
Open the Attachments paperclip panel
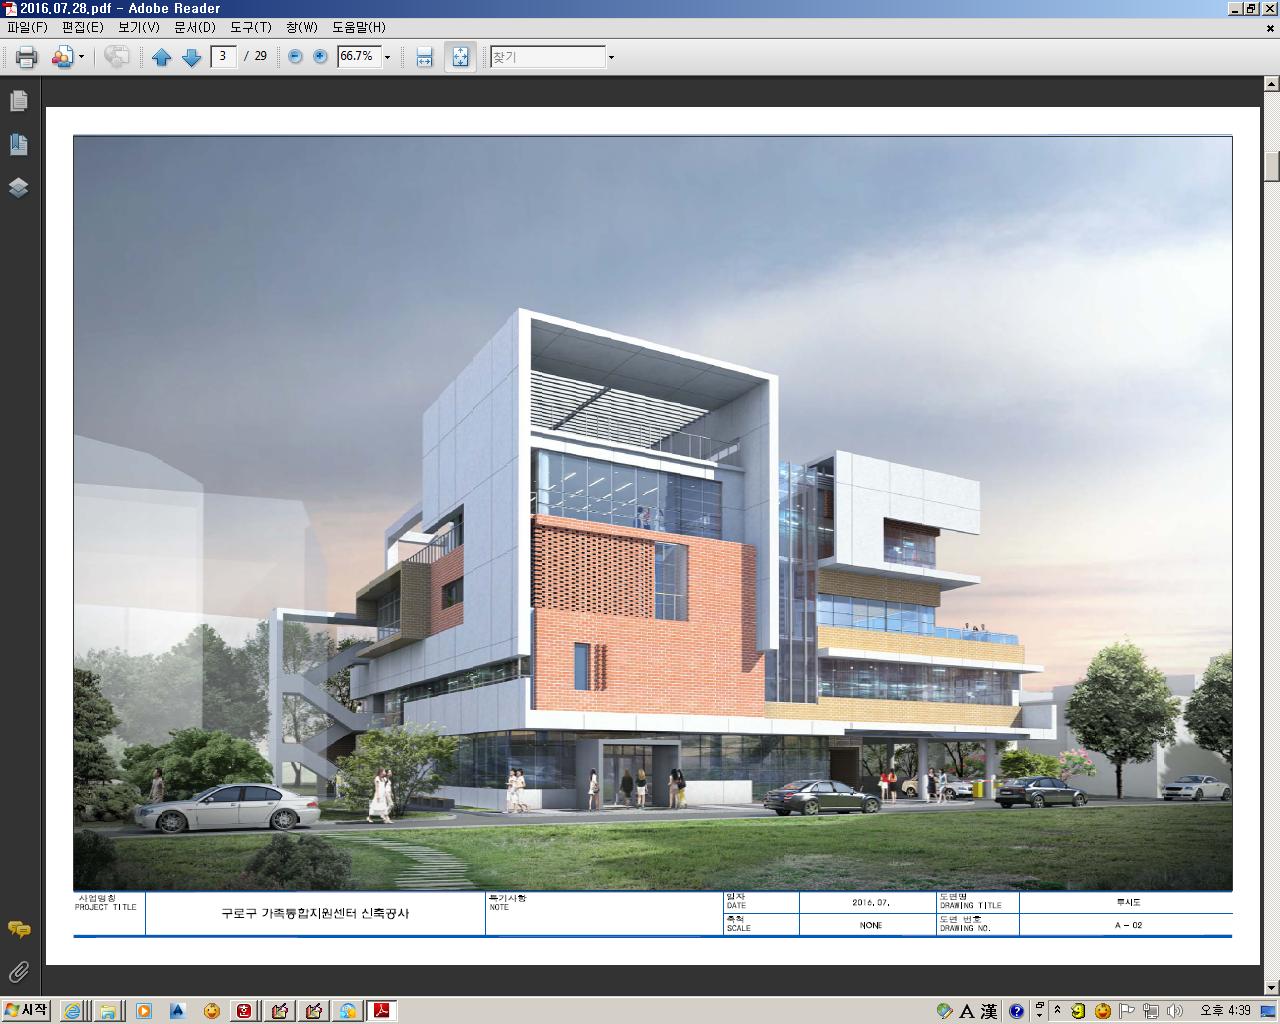(18, 971)
